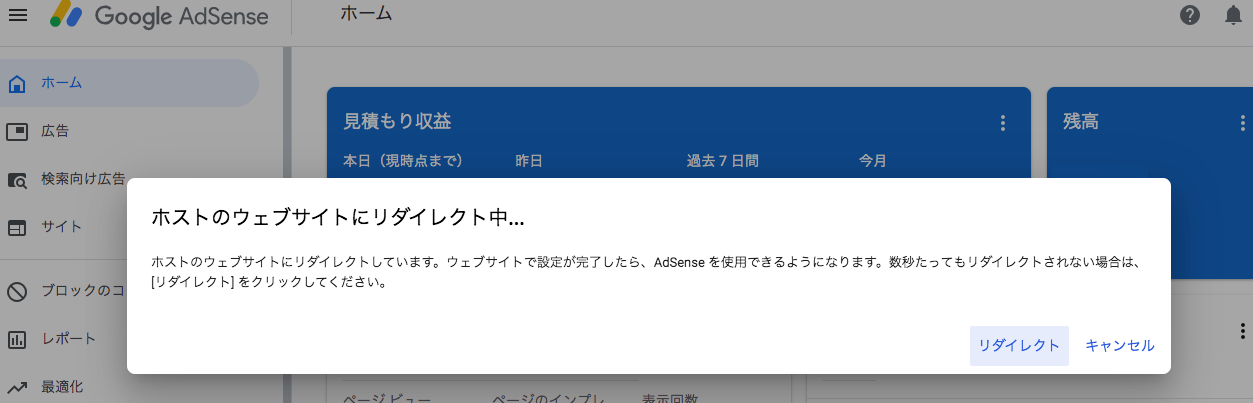Select ホーム in the sidebar

pos(128,83)
